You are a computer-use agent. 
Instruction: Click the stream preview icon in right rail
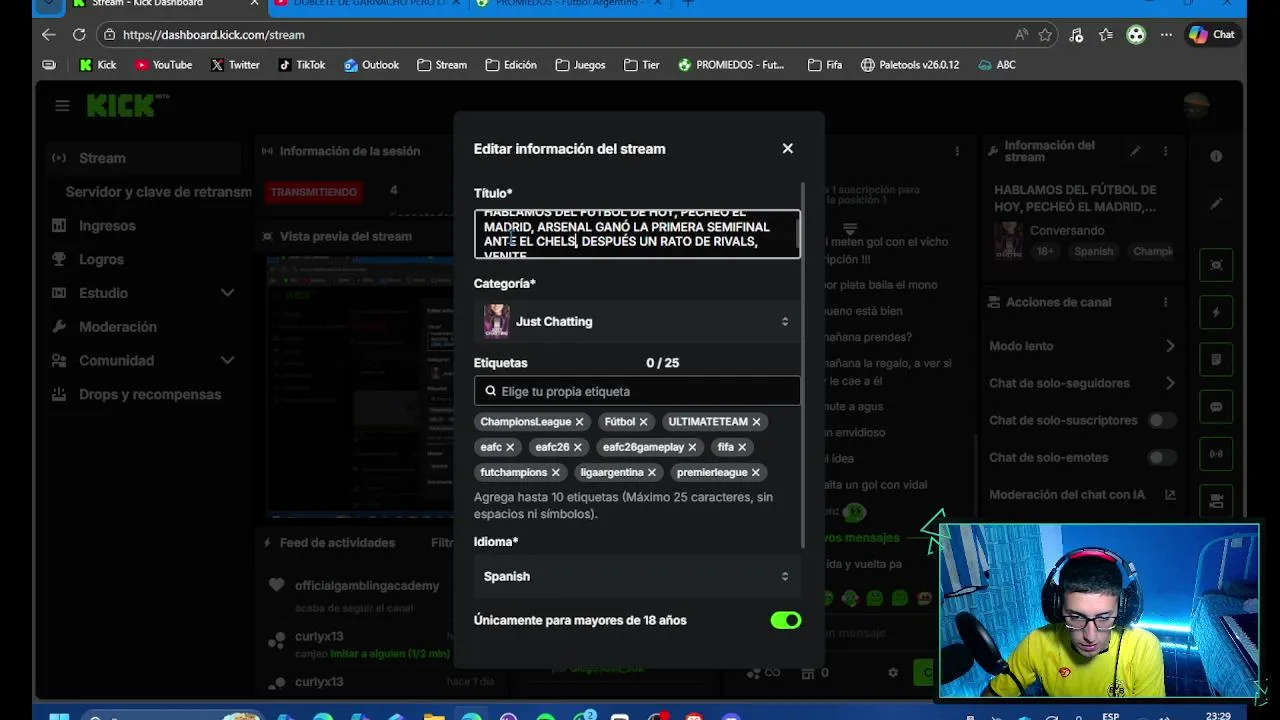pyautogui.click(x=1216, y=265)
